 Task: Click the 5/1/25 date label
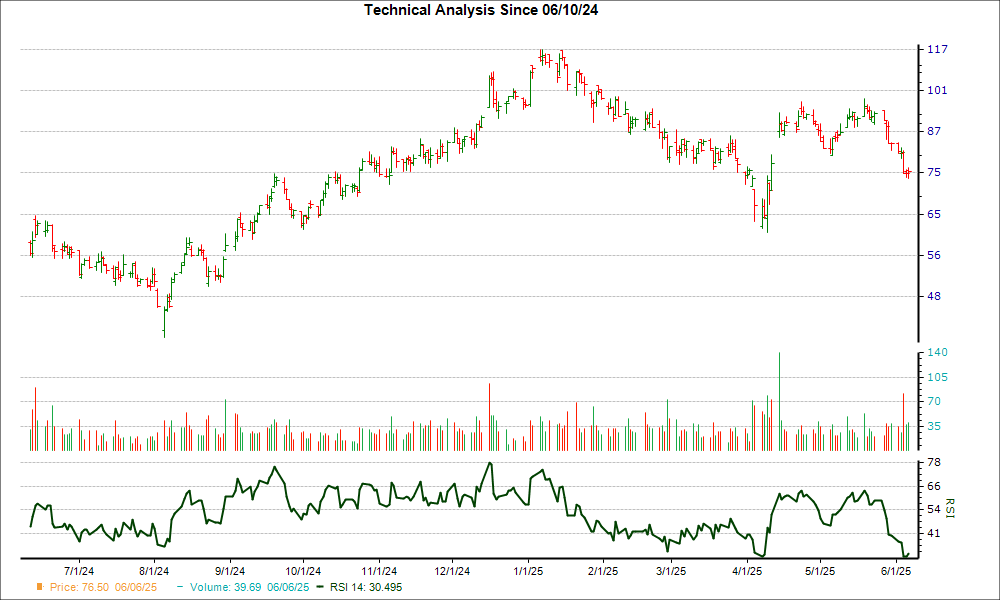click(820, 571)
